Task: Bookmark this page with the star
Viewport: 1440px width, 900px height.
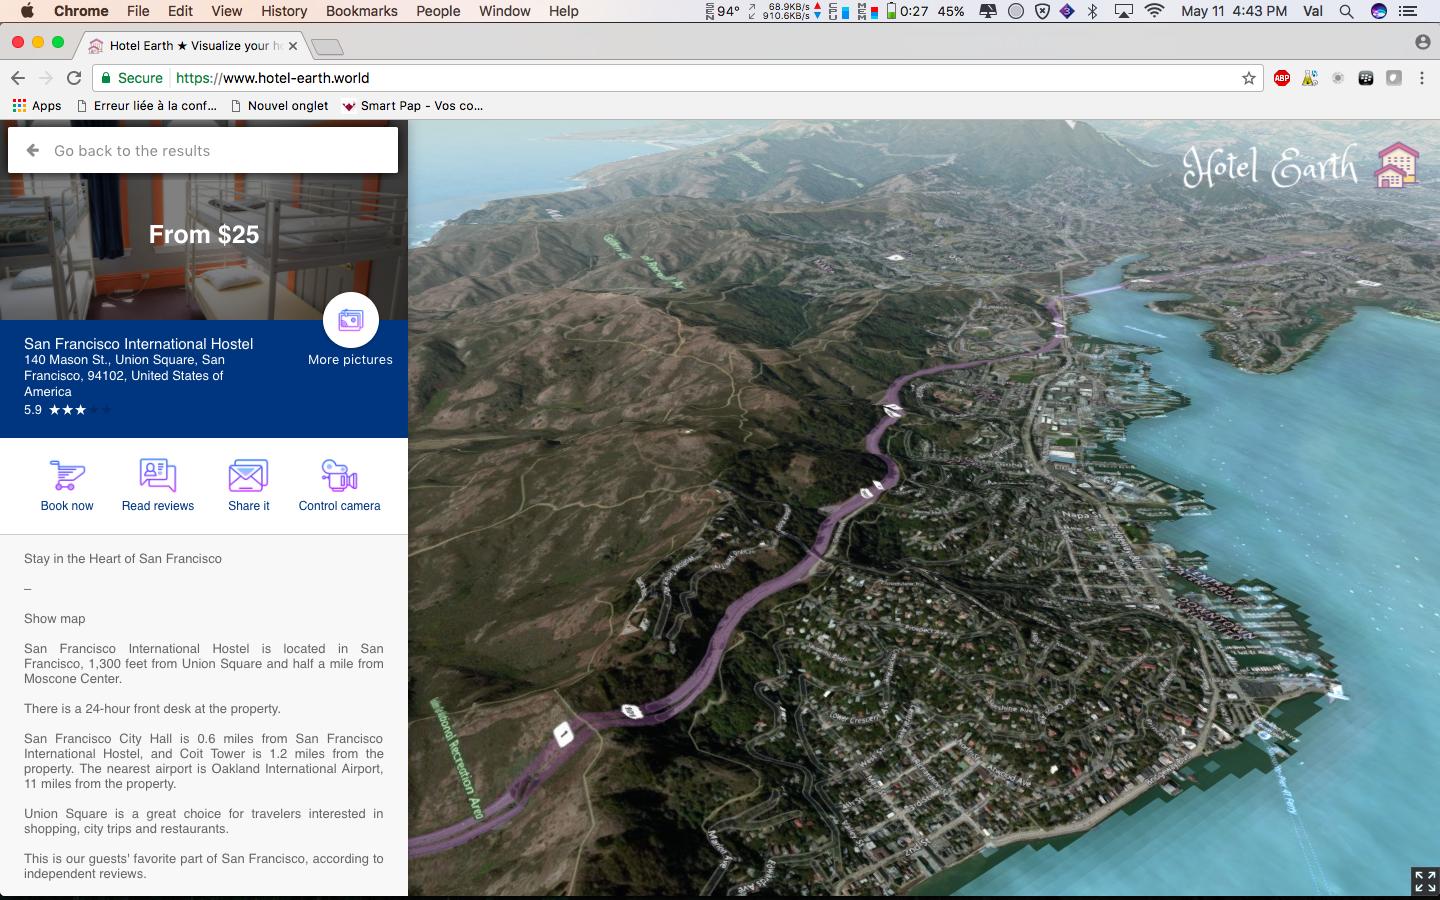Action: (1248, 78)
